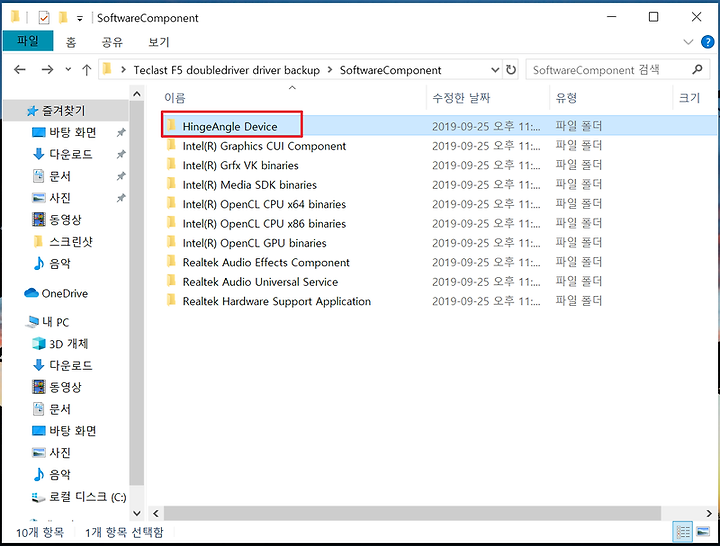Go forward with the right arrow
Viewport: 720px width, 546px height.
[x=47, y=70]
